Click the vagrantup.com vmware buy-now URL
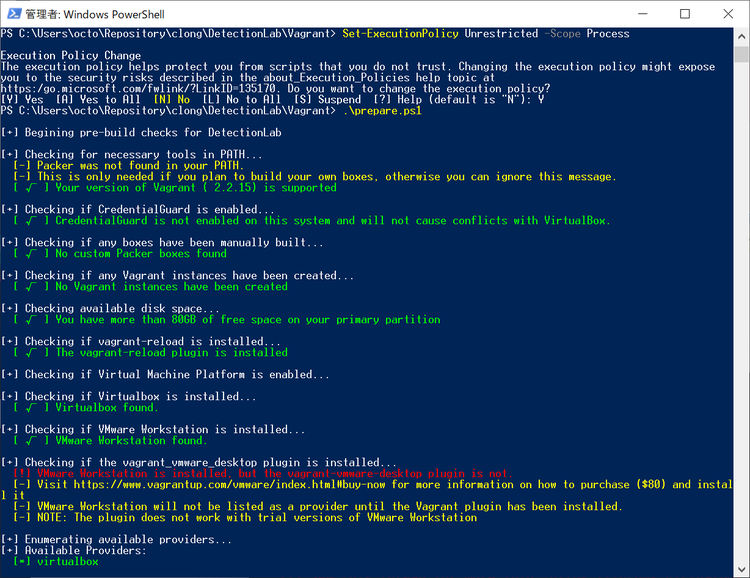 (229, 485)
